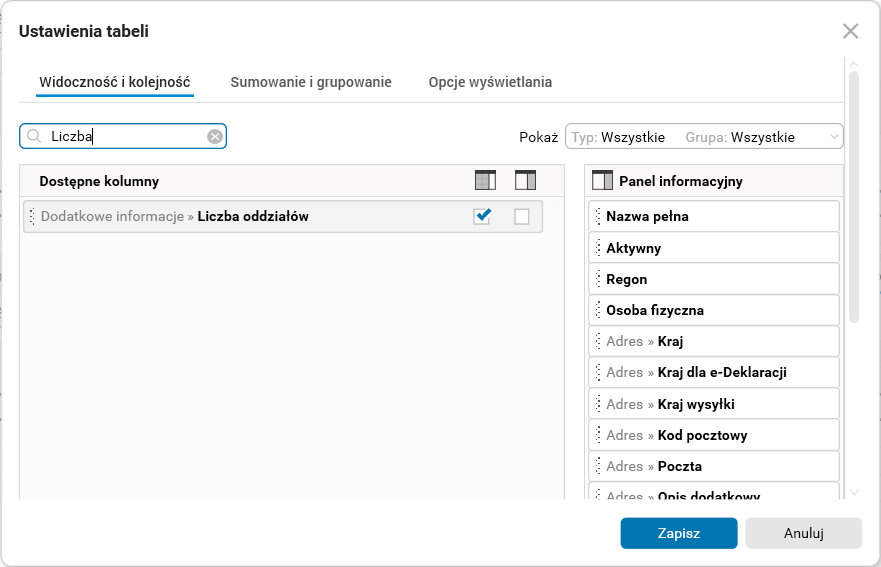Grab the drag handle of Regon
The image size is (881, 567).
click(598, 279)
